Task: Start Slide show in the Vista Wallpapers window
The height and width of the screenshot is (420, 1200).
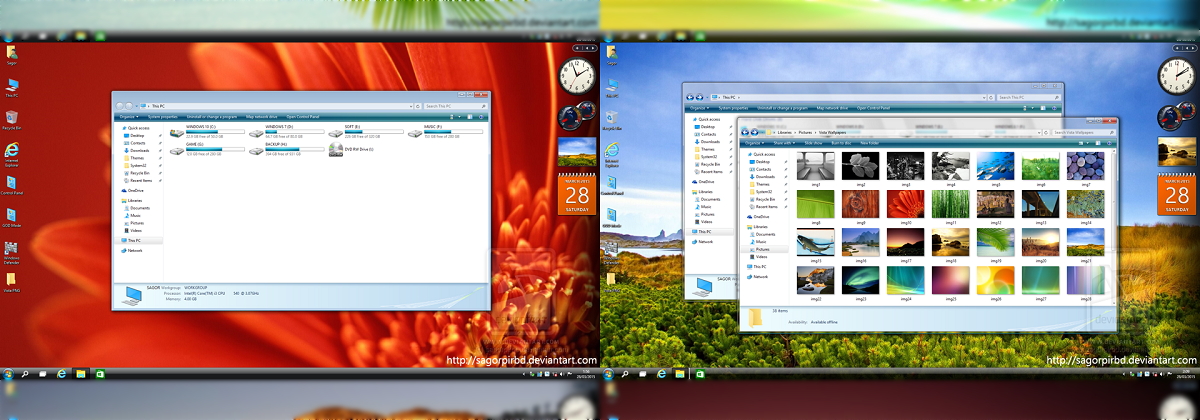Action: pyautogui.click(x=813, y=143)
